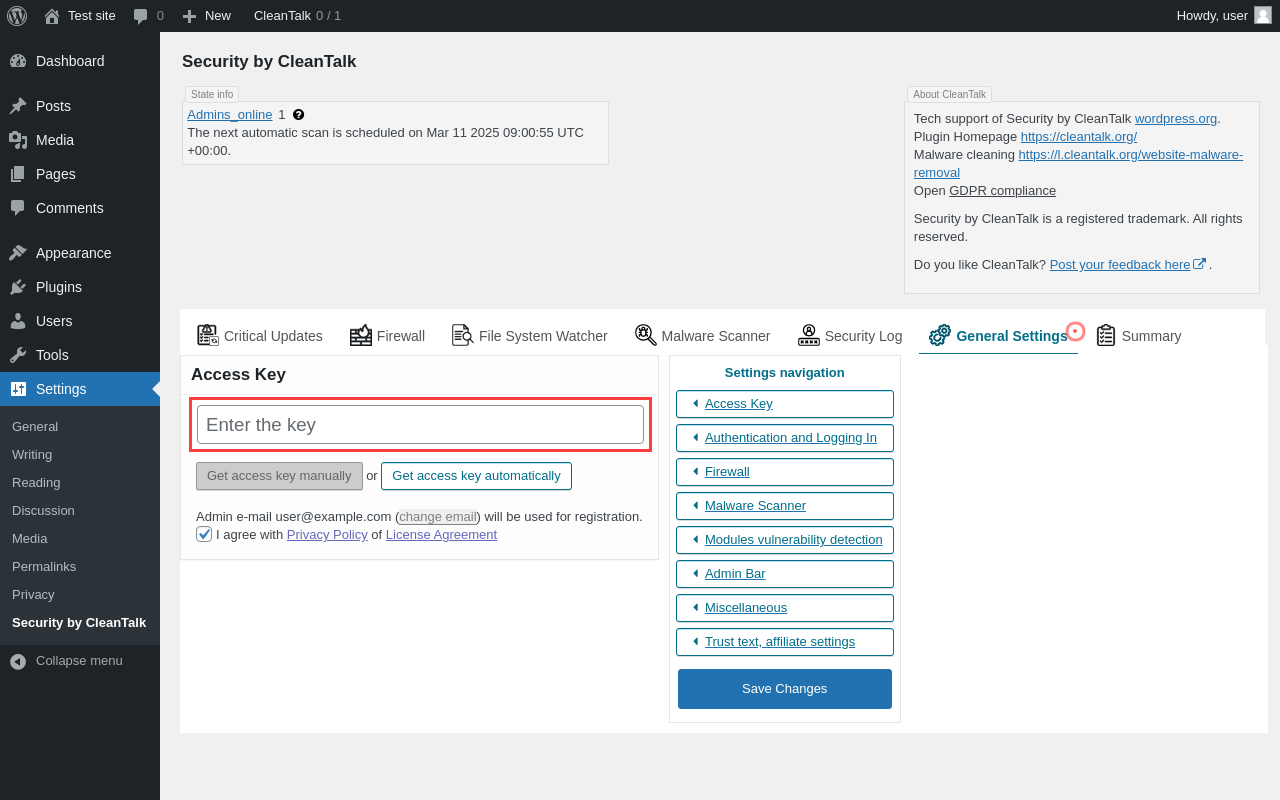Click the Critical Updates tab icon
The width and height of the screenshot is (1280, 800).
208,335
